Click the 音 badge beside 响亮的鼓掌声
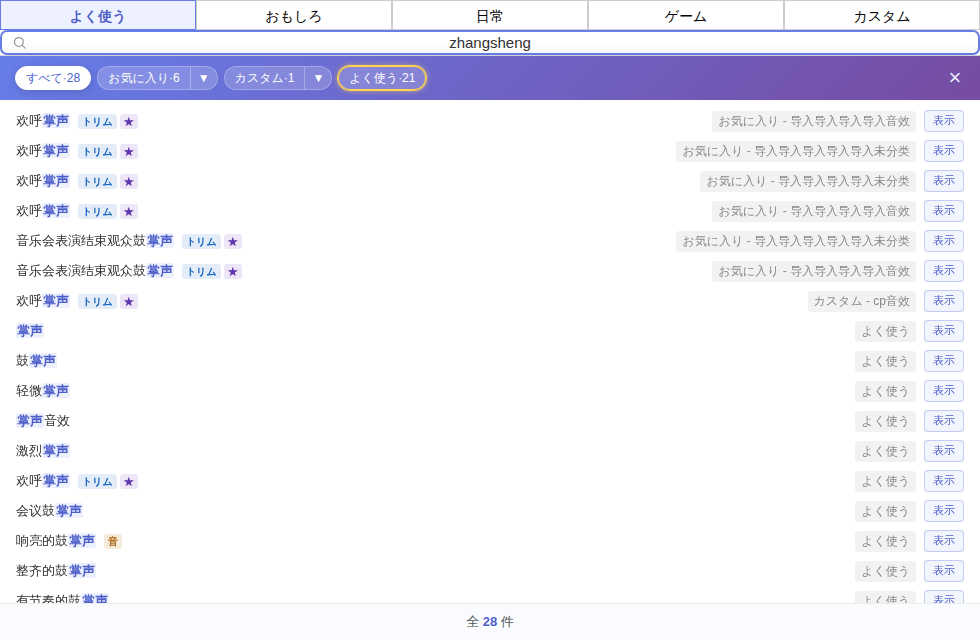The height and width of the screenshot is (640, 980). 112,541
